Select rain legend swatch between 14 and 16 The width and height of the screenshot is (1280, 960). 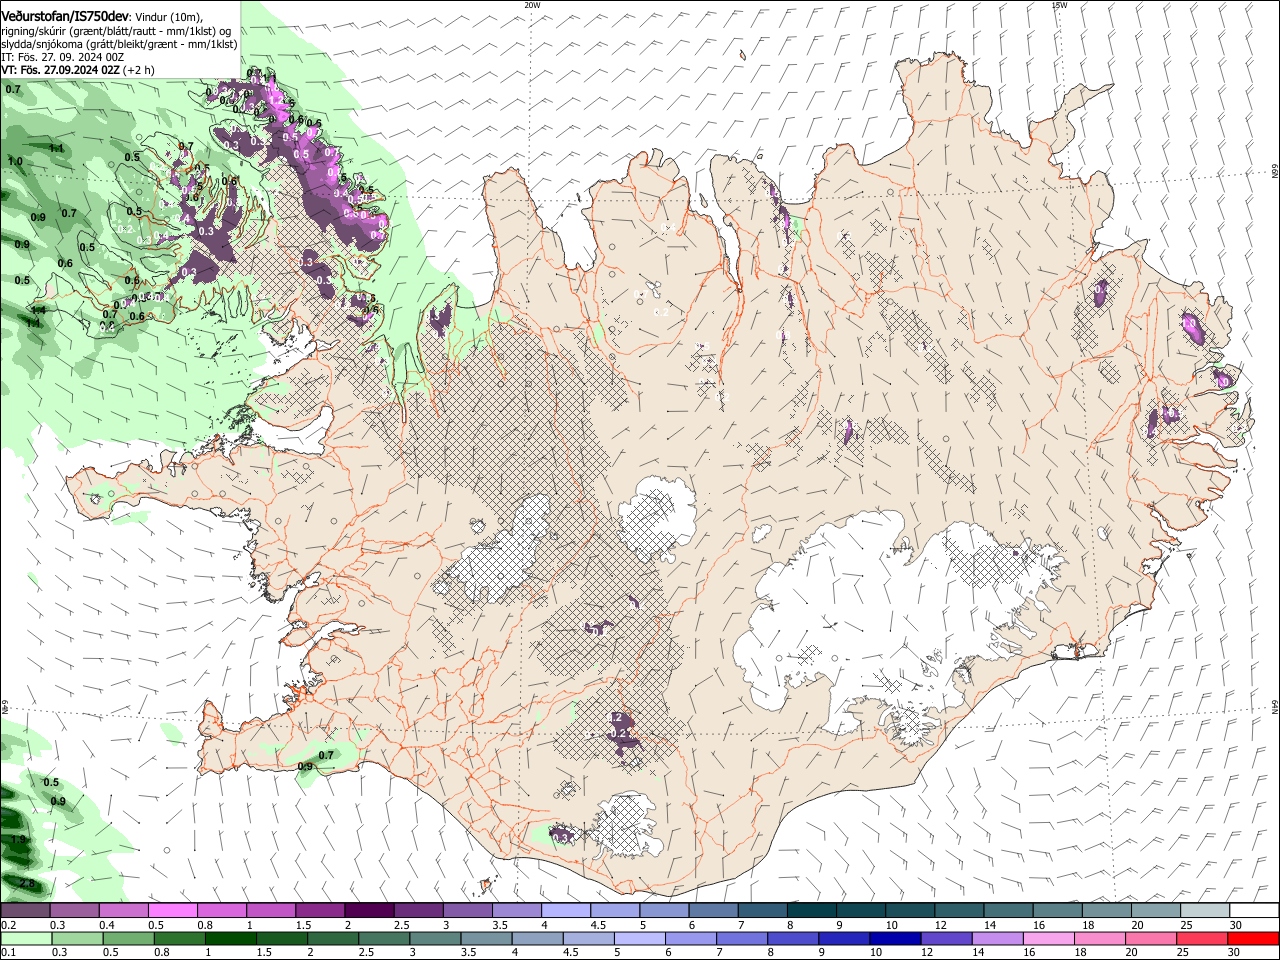997,938
